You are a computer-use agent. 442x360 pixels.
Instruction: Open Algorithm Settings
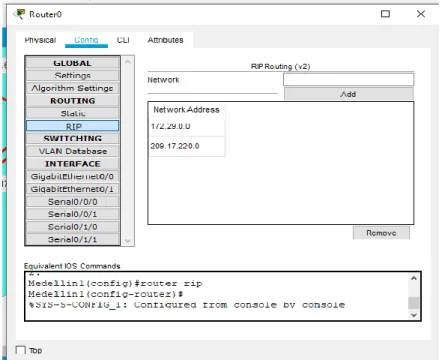73,88
